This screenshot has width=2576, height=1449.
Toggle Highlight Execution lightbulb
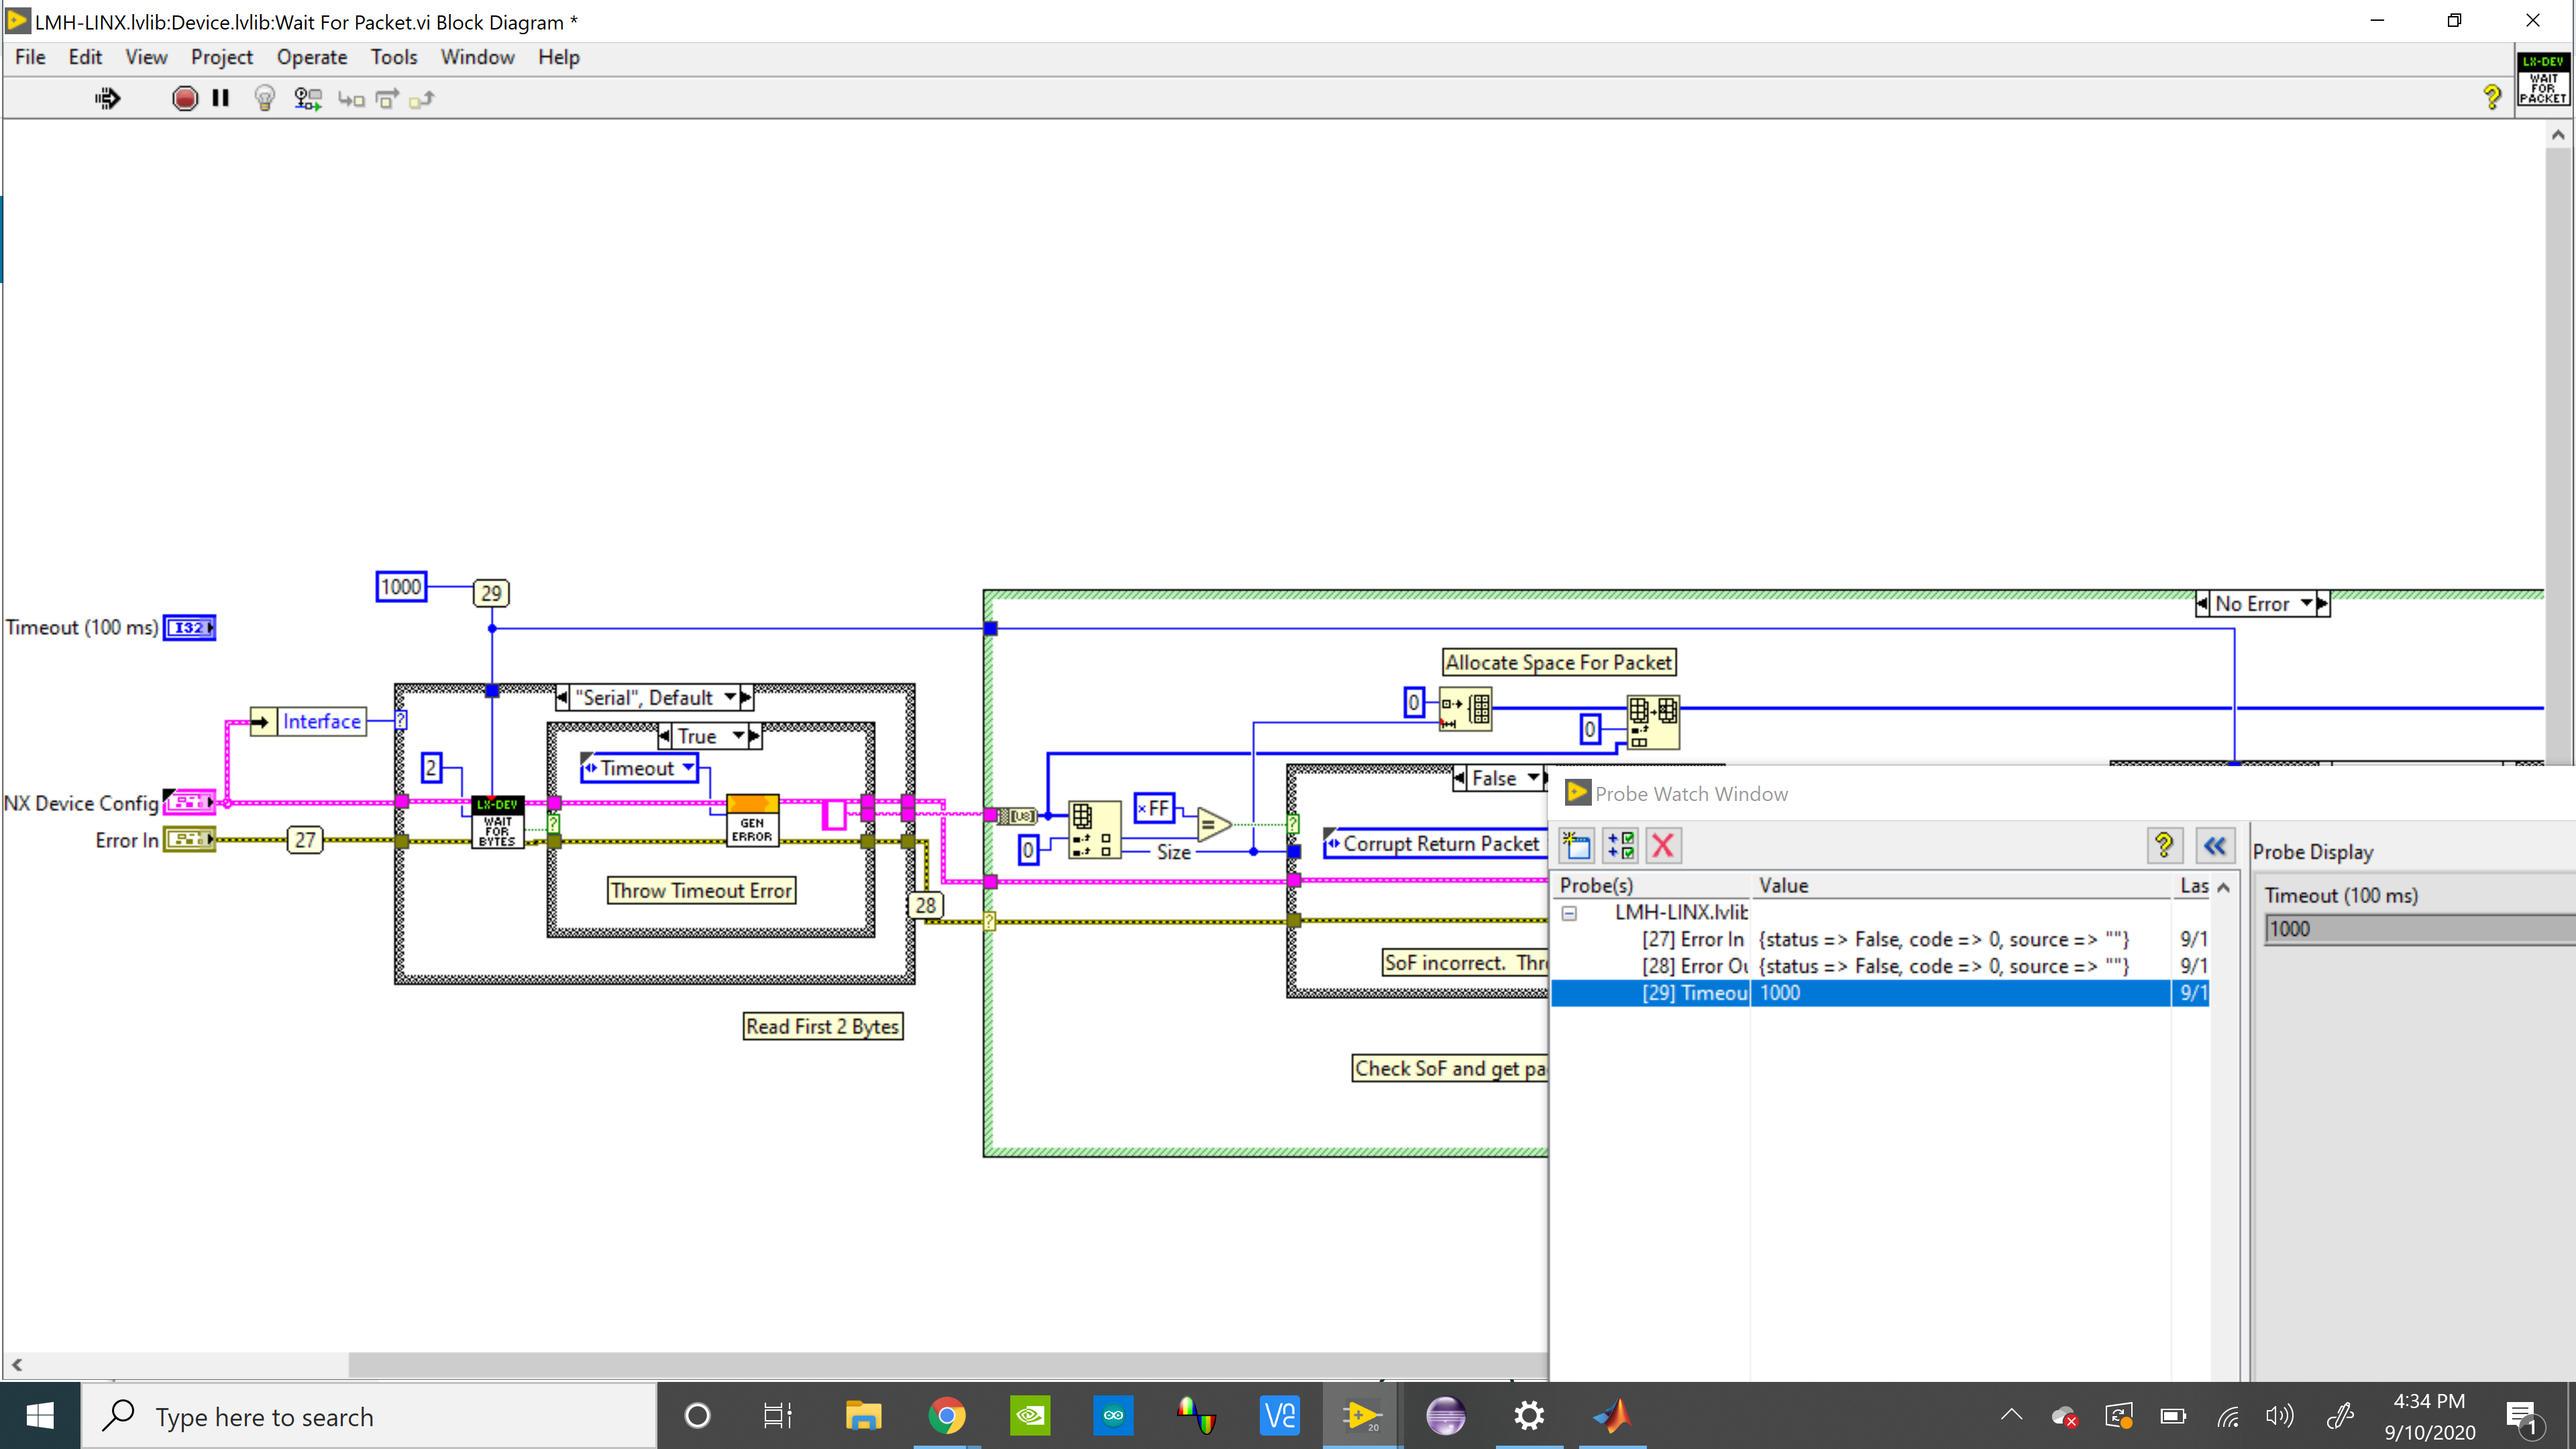point(264,98)
